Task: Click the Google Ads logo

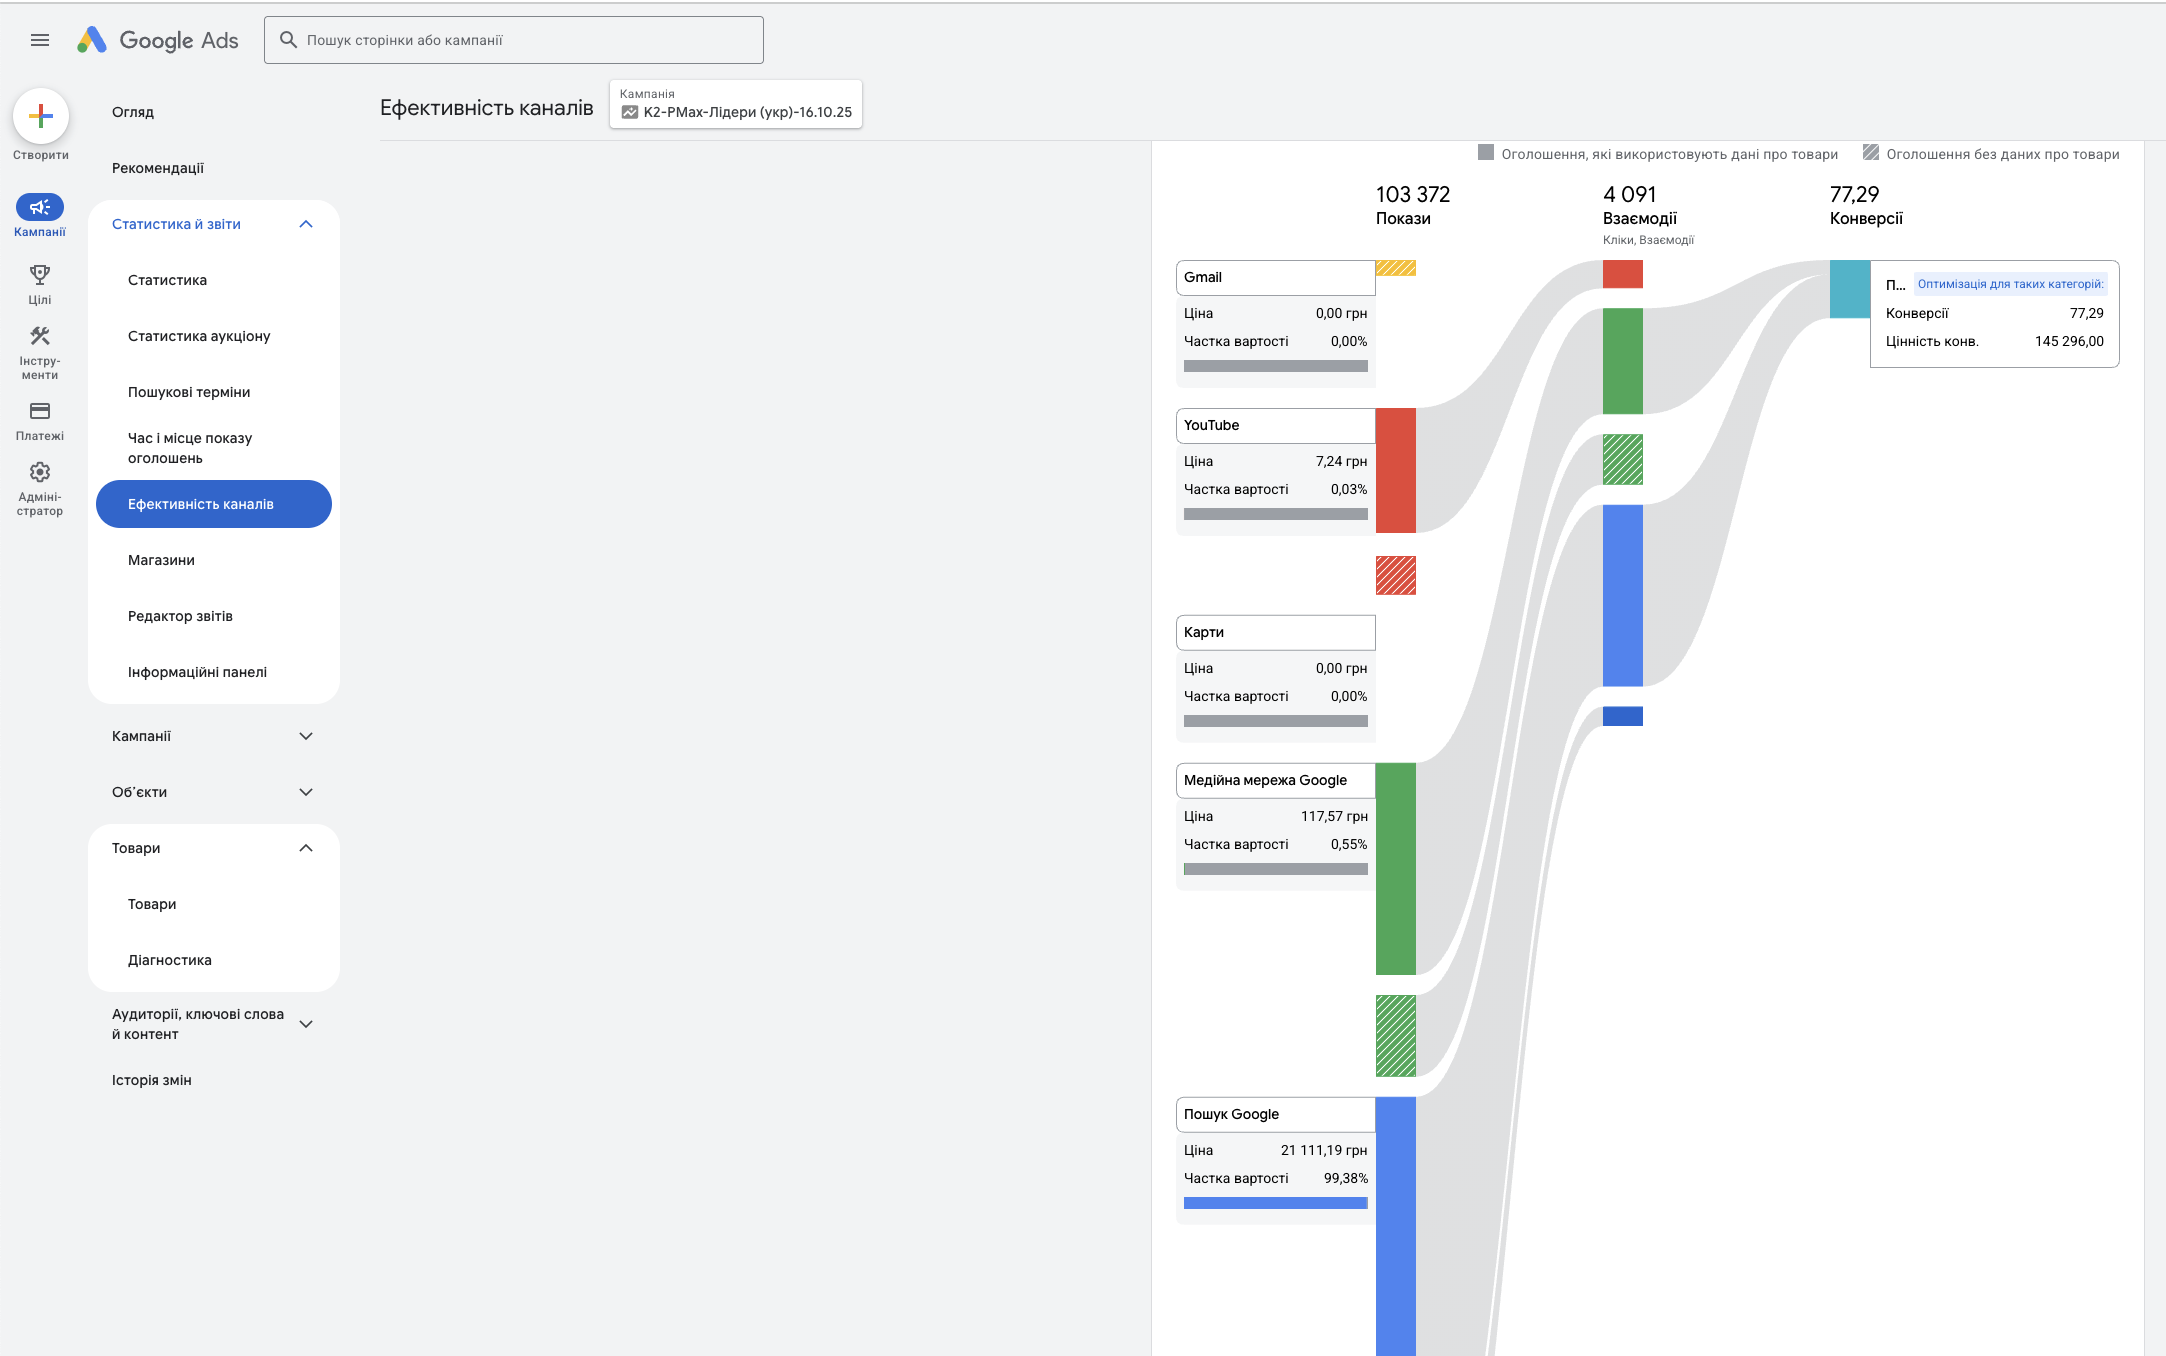Action: [x=158, y=40]
